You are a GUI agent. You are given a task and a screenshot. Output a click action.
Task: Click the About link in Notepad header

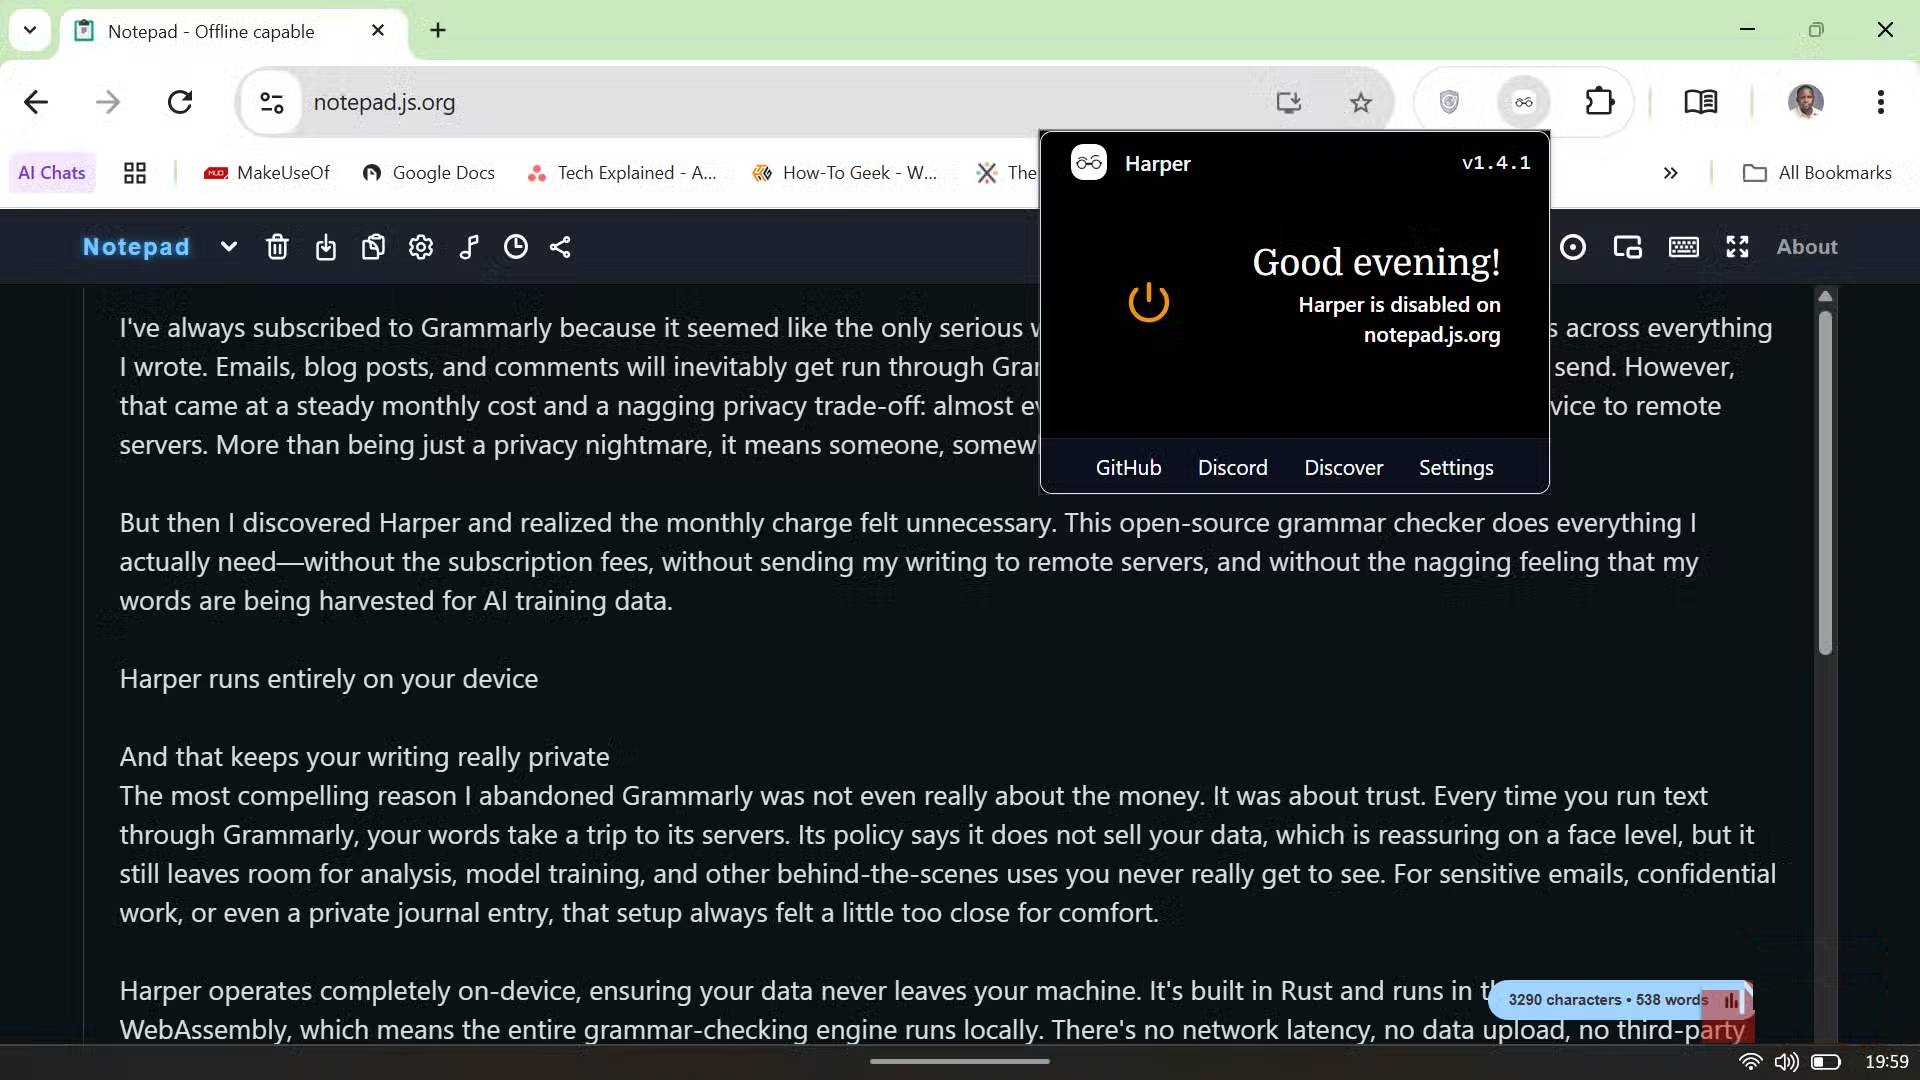coord(1806,247)
